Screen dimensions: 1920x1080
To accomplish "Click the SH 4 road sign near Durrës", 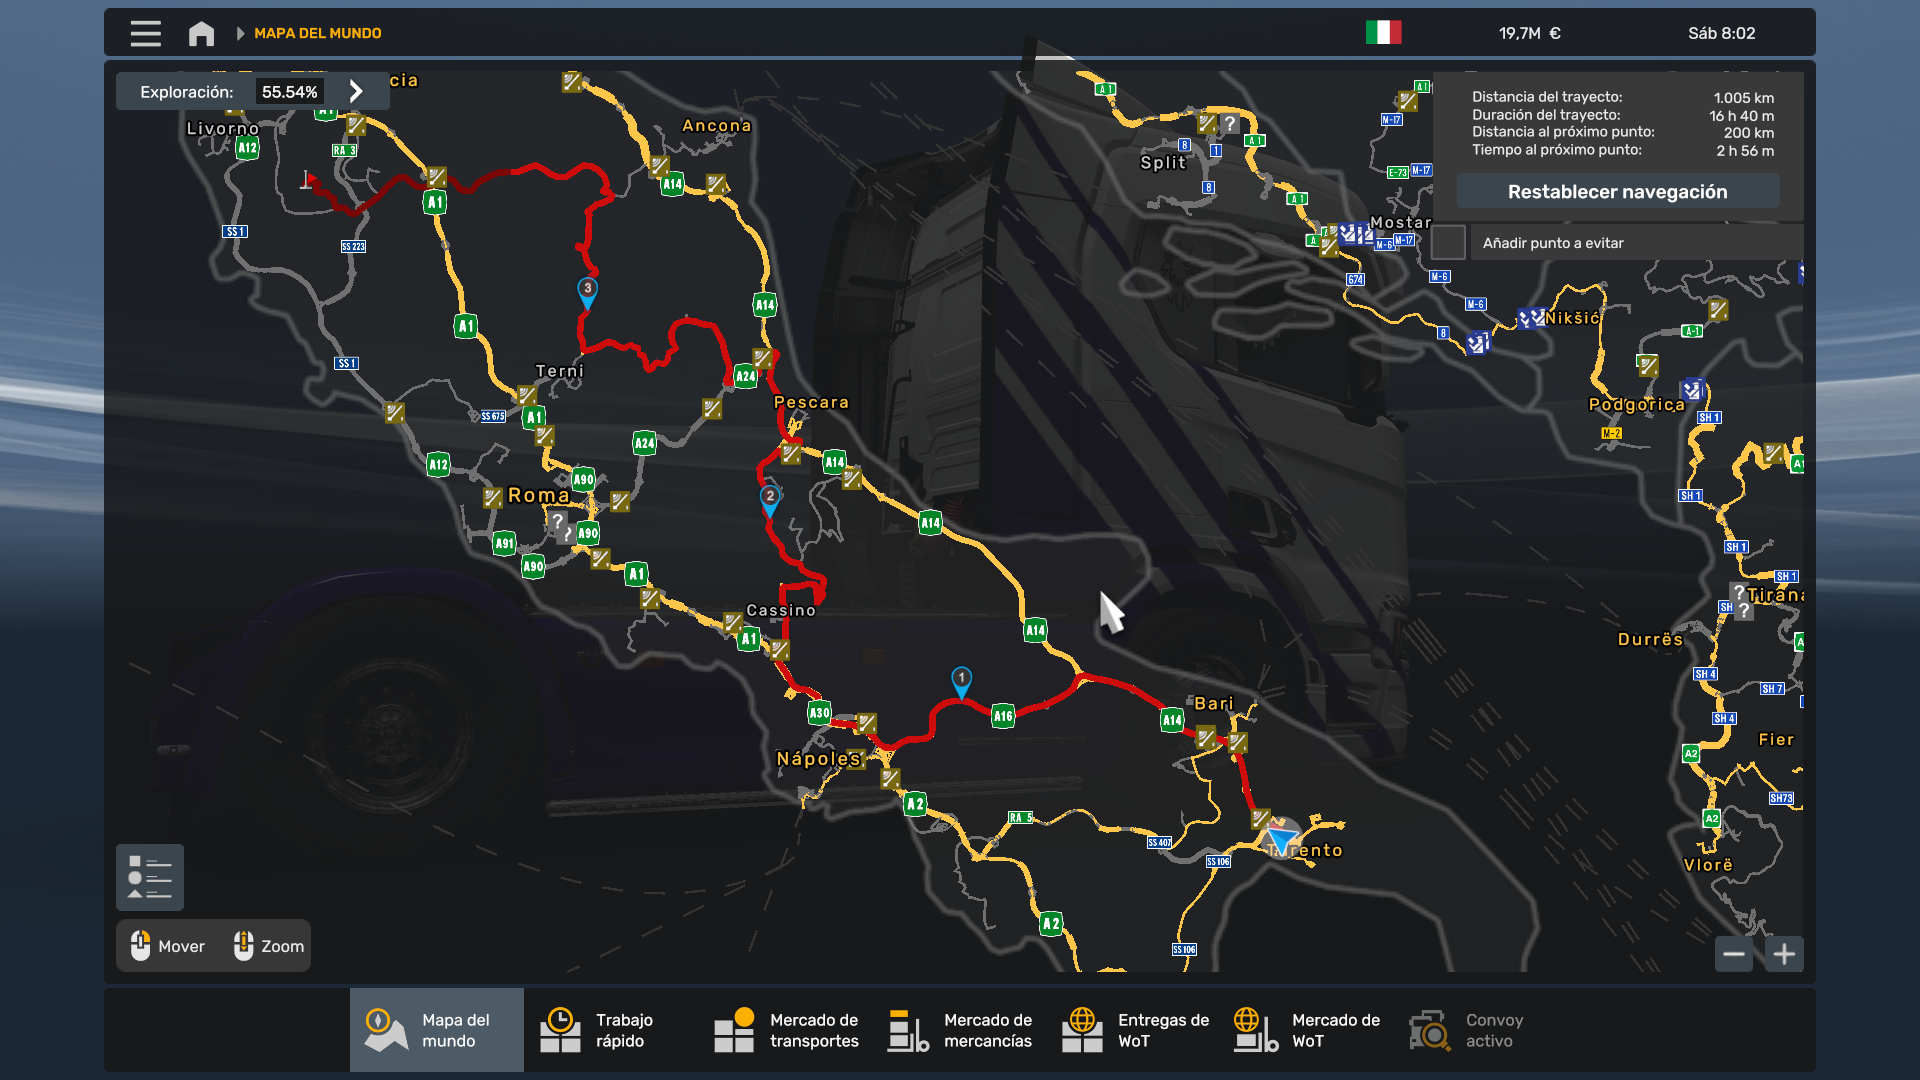I will coord(1706,674).
